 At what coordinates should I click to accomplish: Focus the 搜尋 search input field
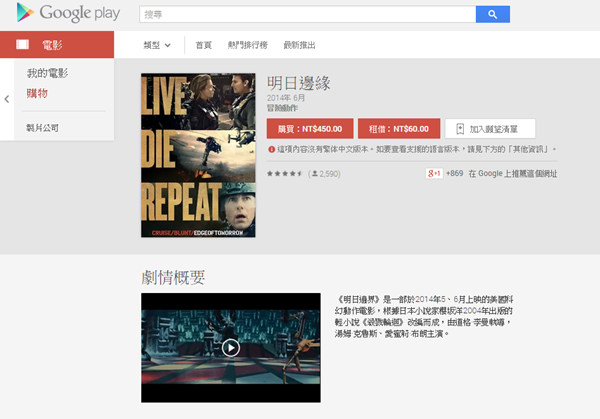click(x=308, y=14)
